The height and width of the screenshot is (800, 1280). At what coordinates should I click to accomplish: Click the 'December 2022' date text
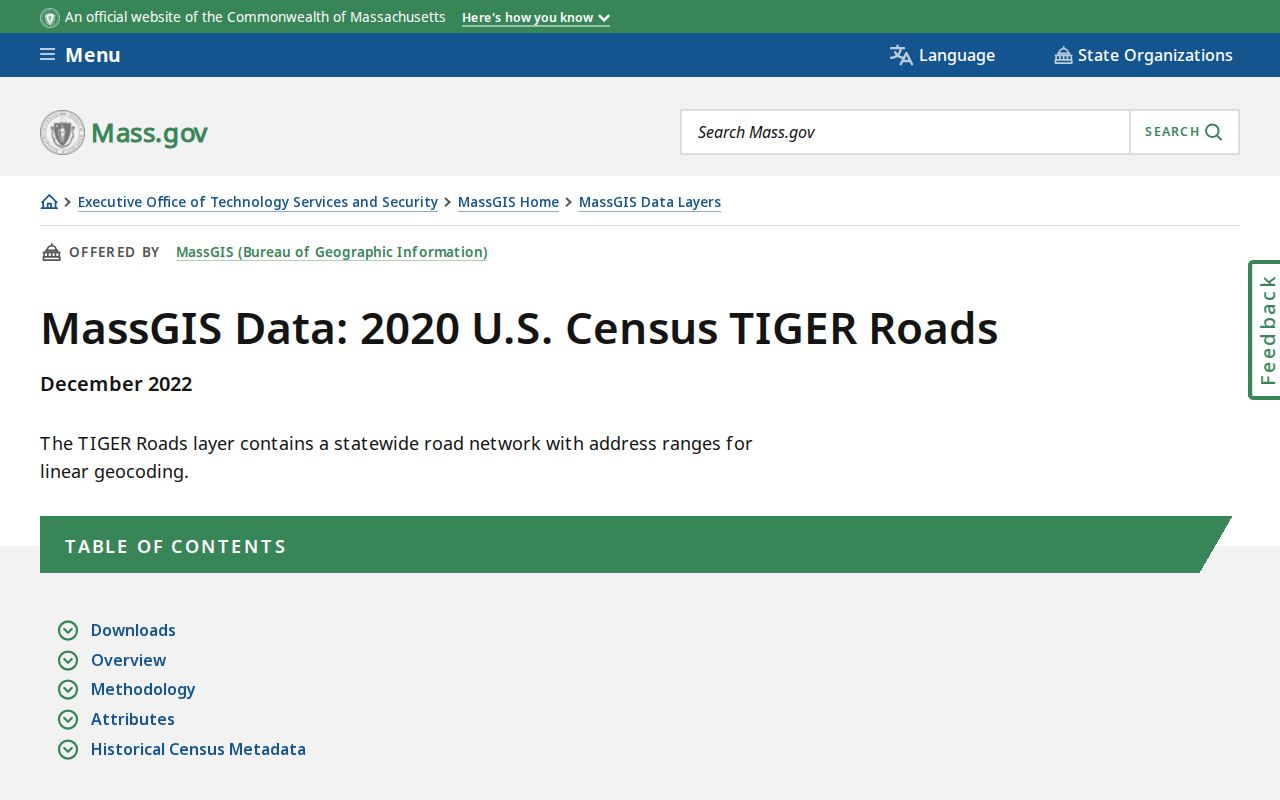tap(116, 384)
